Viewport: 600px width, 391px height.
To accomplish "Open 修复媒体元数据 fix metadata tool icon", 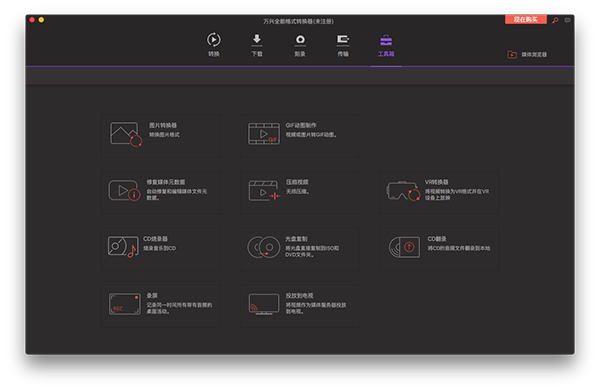I will (x=124, y=191).
